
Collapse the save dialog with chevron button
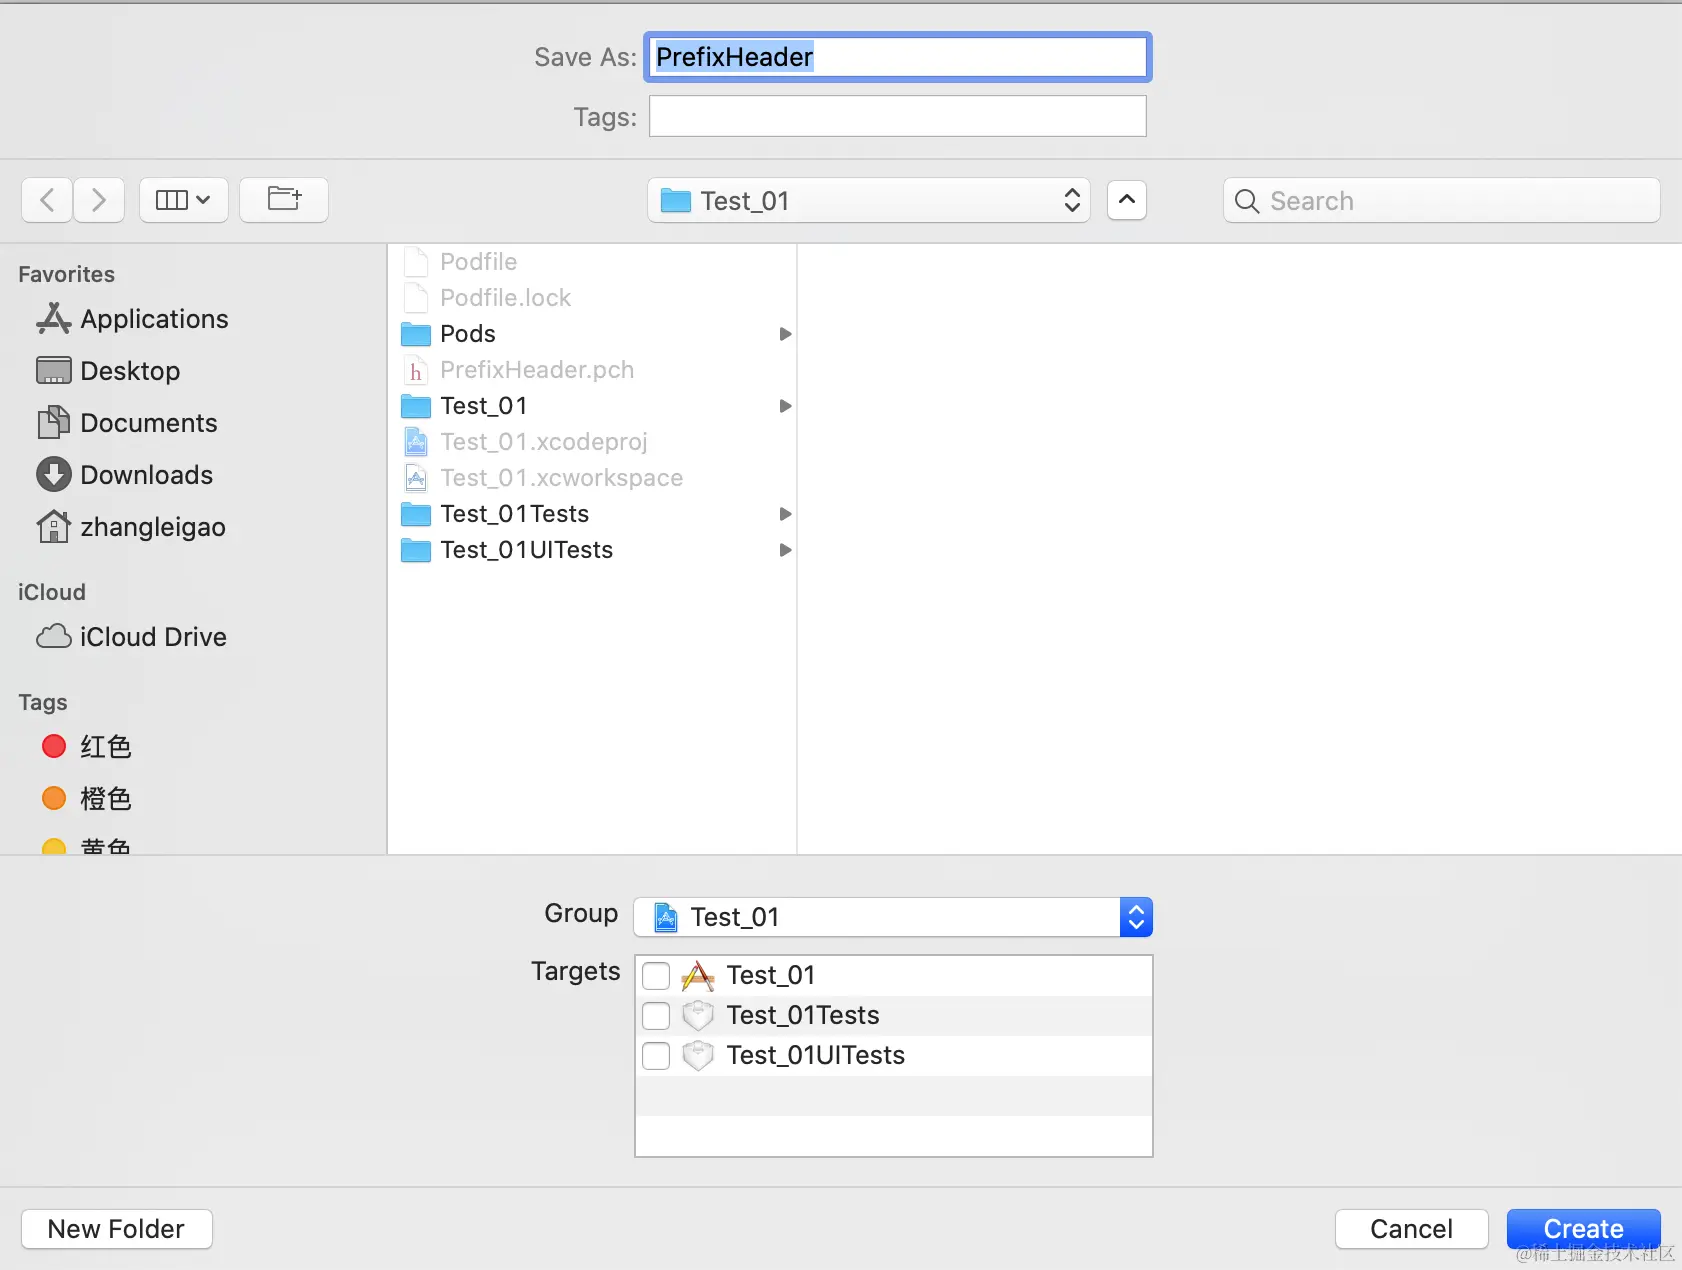(x=1126, y=200)
